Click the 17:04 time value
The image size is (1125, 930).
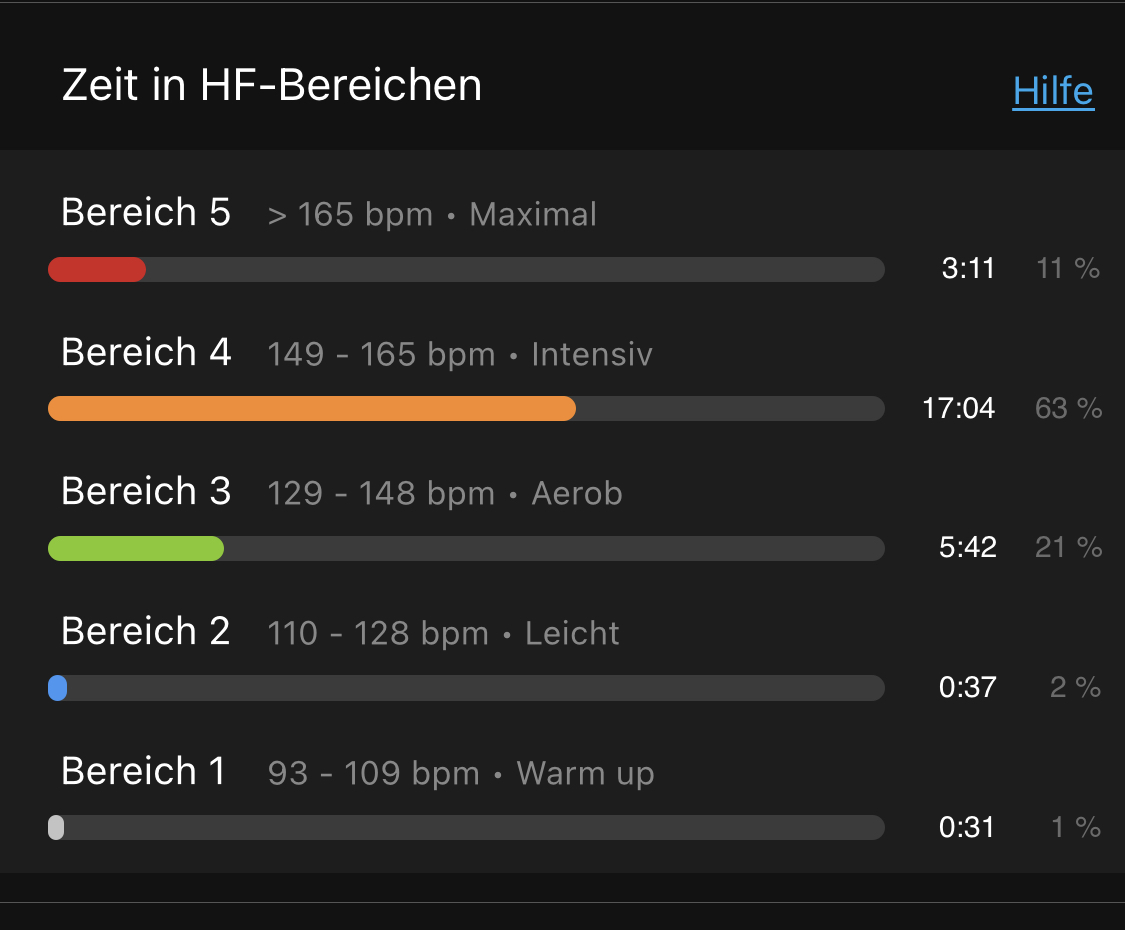pos(959,408)
